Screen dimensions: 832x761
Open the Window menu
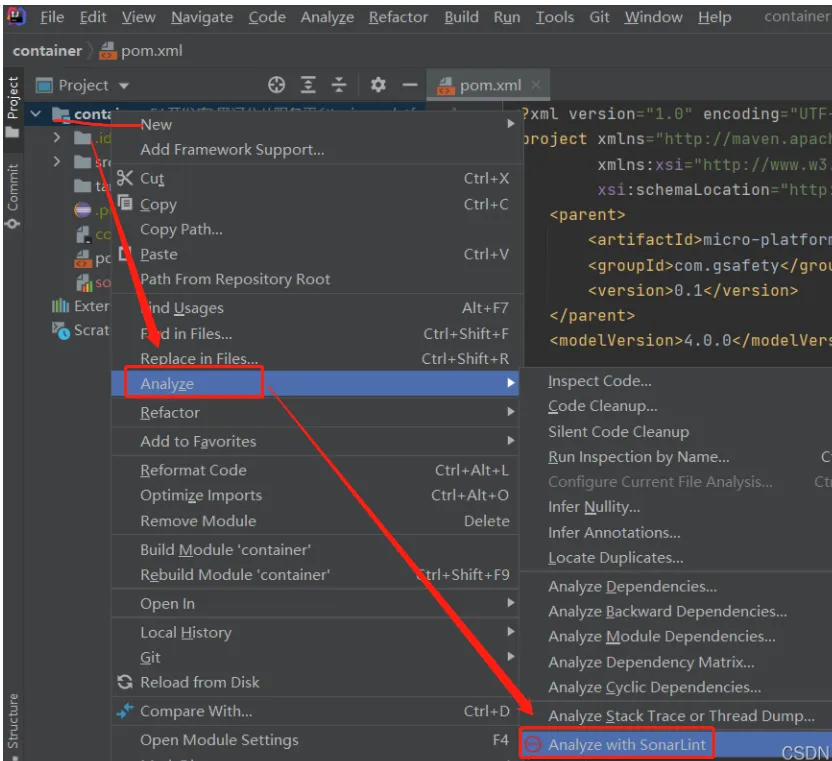pyautogui.click(x=653, y=18)
